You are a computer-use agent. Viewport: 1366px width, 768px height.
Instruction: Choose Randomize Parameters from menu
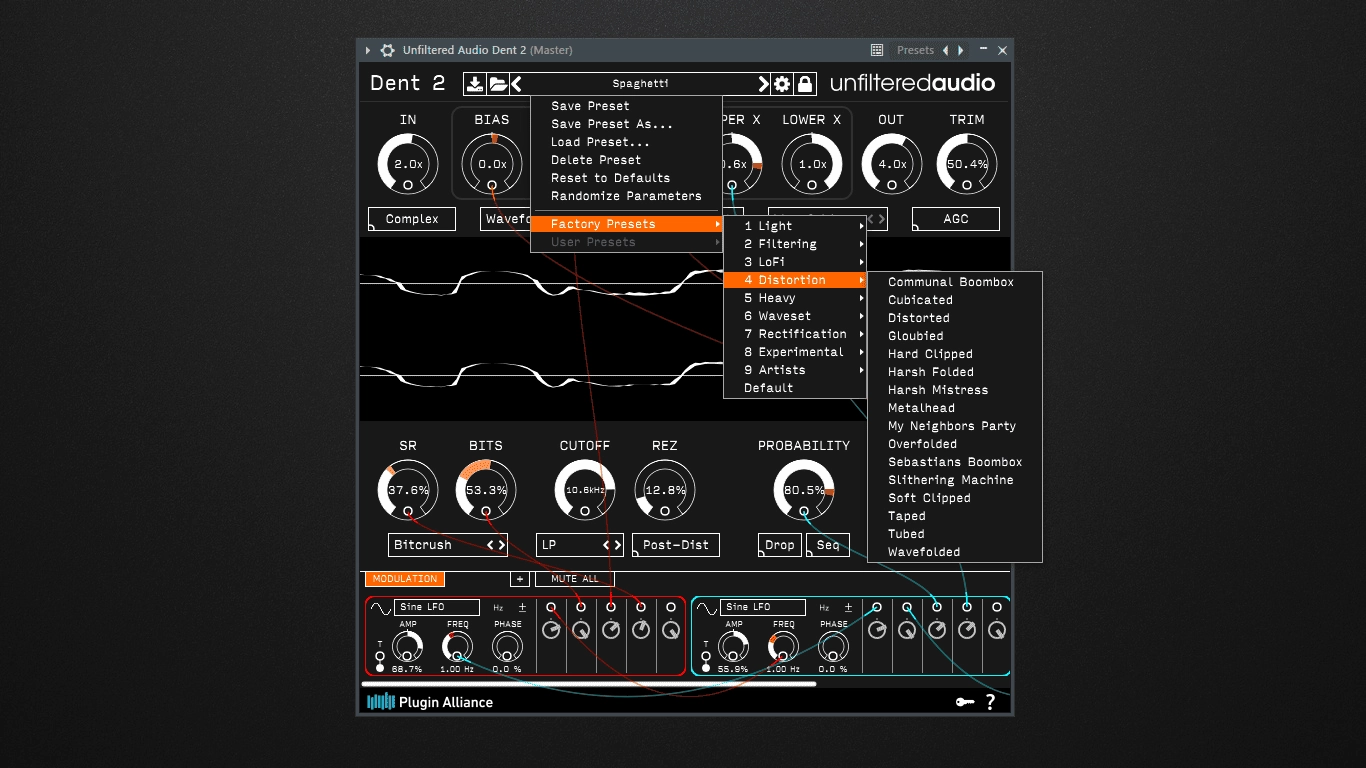(626, 196)
